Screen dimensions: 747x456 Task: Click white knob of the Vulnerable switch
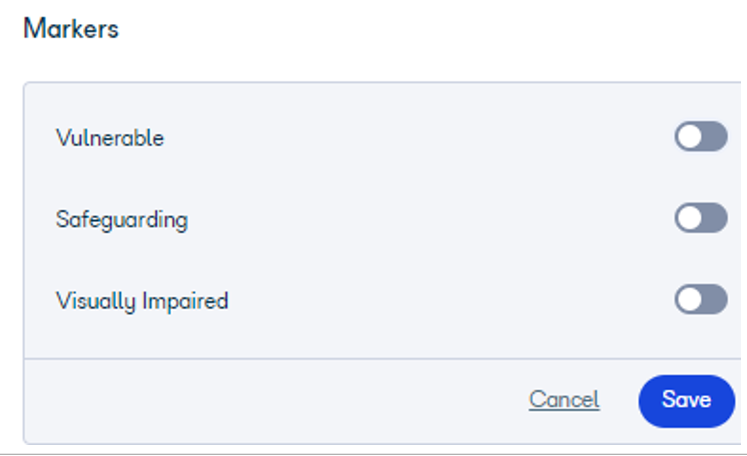pyautogui.click(x=689, y=136)
